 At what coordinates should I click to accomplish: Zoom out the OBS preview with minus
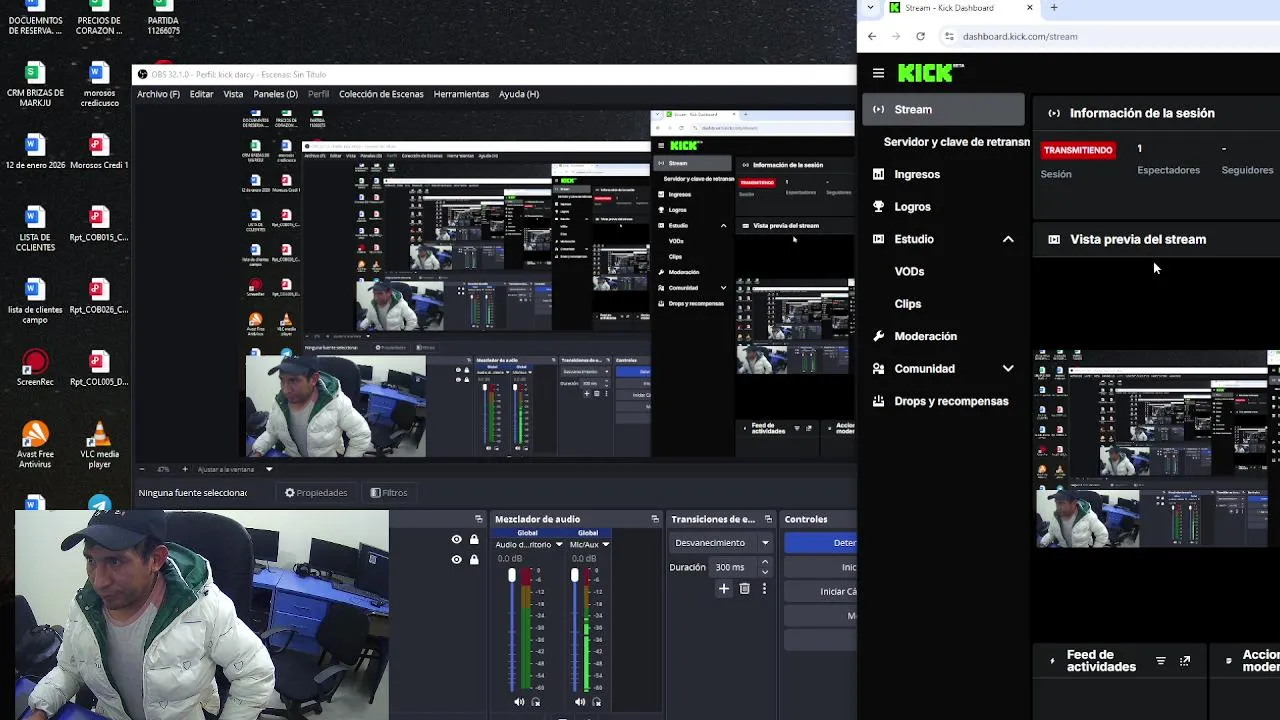(x=141, y=469)
